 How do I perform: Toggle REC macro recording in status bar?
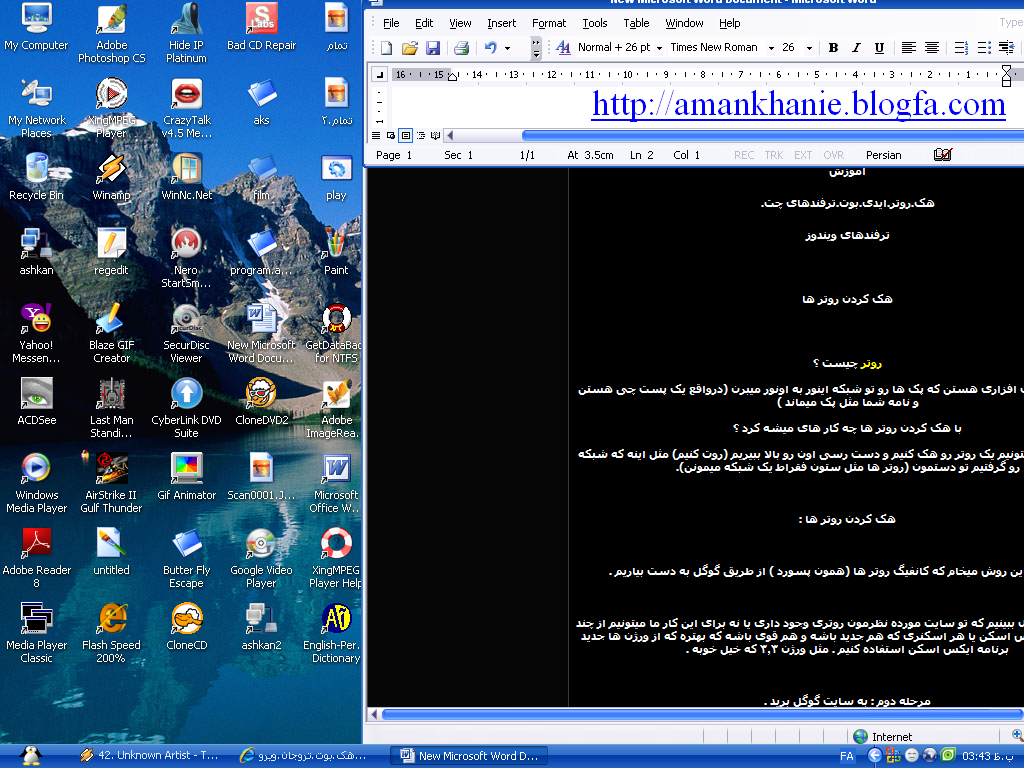point(744,155)
